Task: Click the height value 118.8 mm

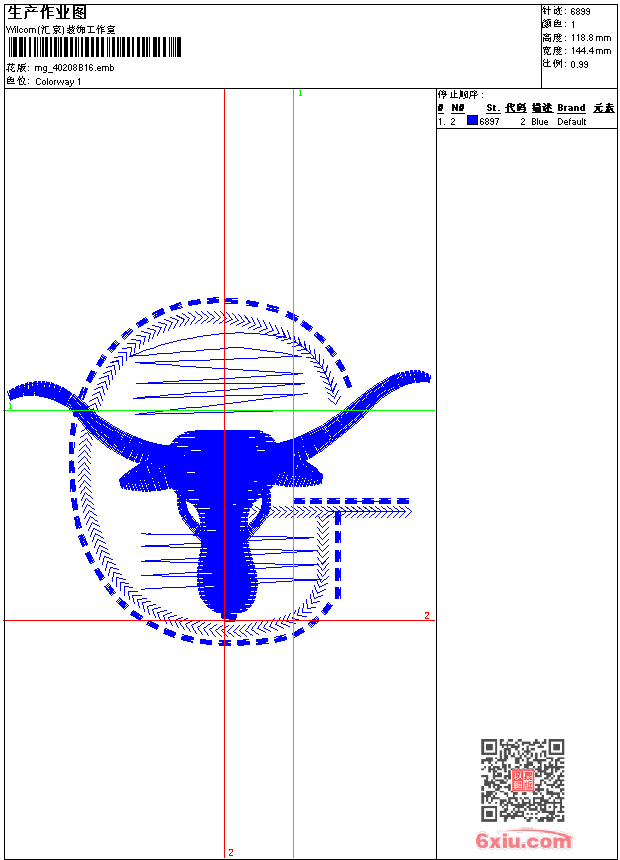Action: click(590, 37)
